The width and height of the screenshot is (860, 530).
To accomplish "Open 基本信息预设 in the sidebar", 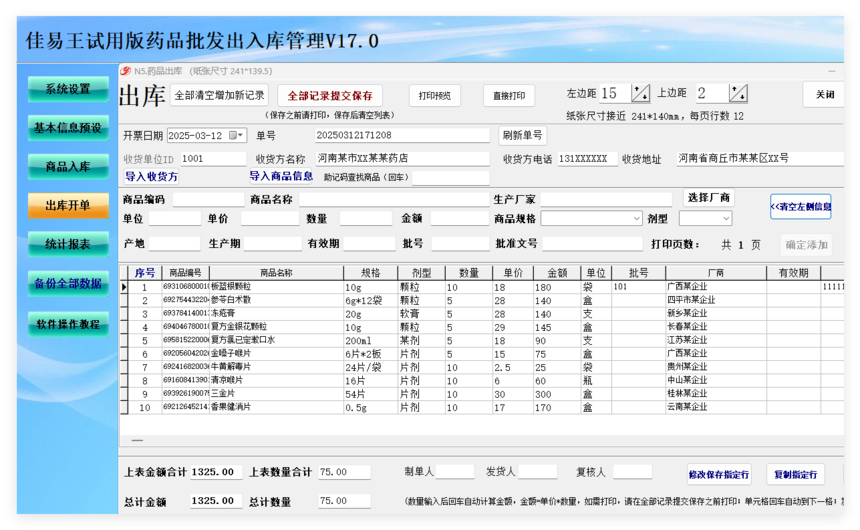I will [x=68, y=128].
